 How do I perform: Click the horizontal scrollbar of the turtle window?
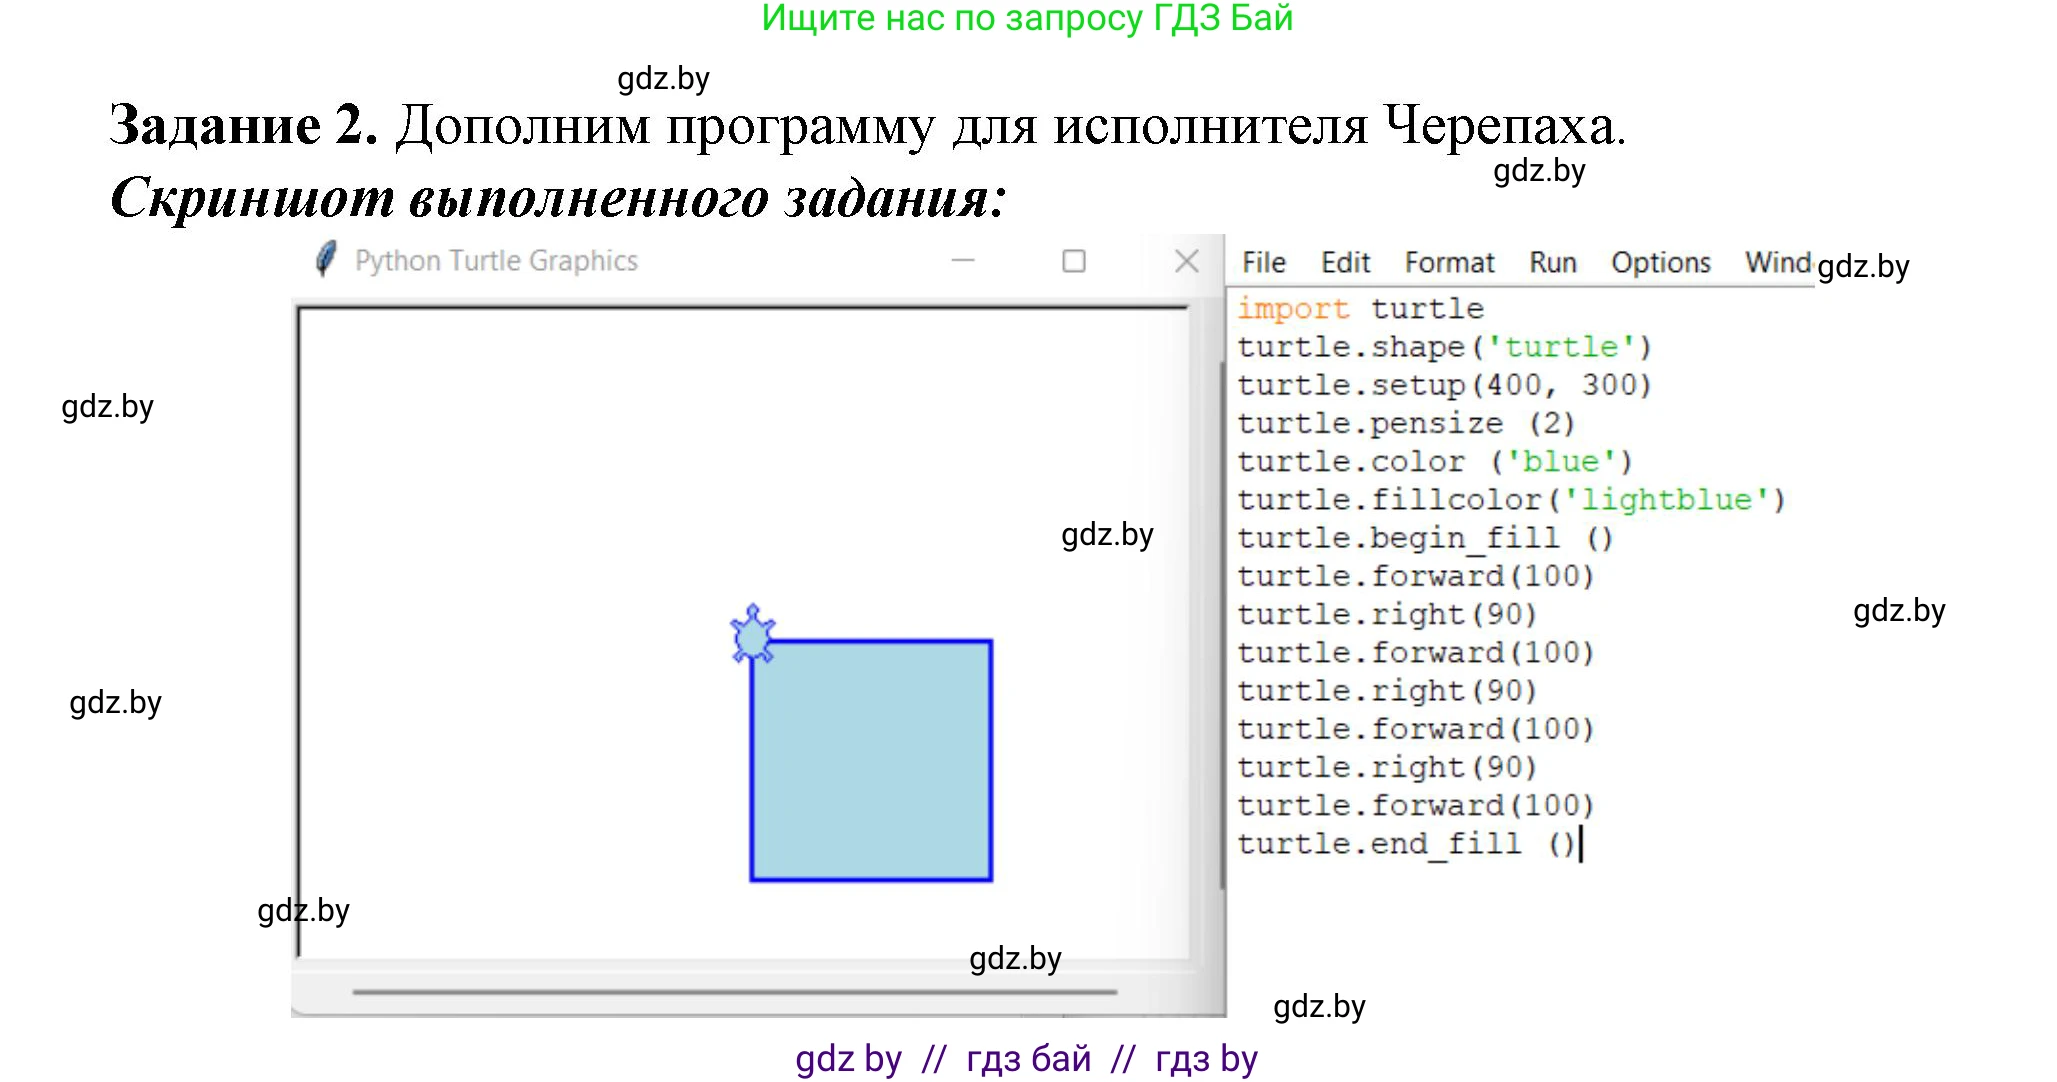(735, 992)
